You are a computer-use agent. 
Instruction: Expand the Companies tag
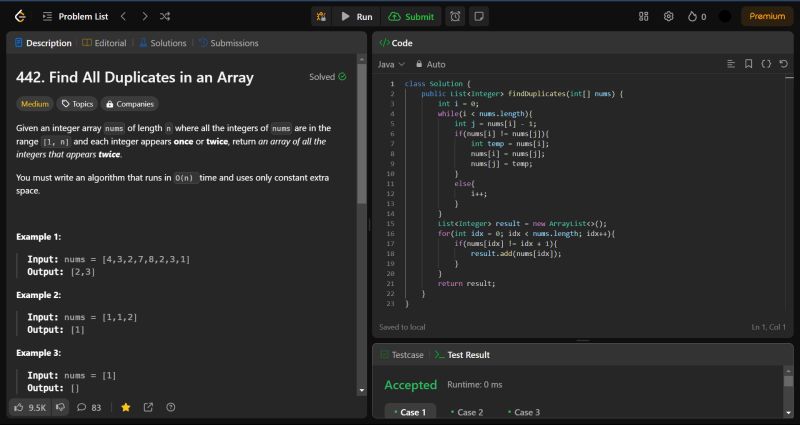(129, 103)
